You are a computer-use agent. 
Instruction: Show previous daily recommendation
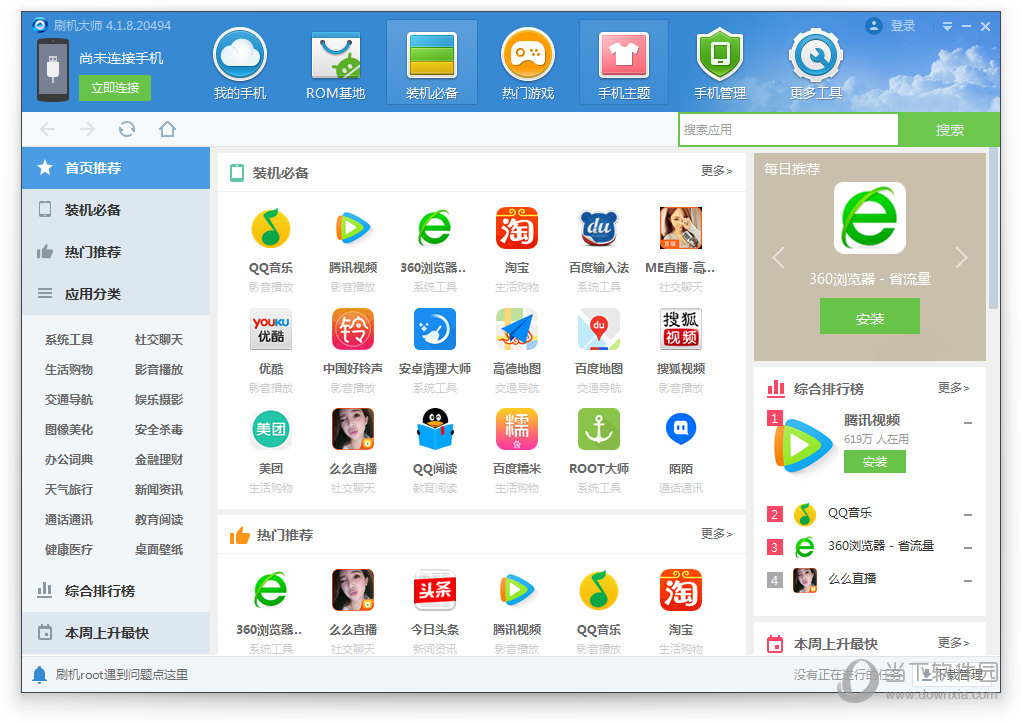tap(778, 257)
